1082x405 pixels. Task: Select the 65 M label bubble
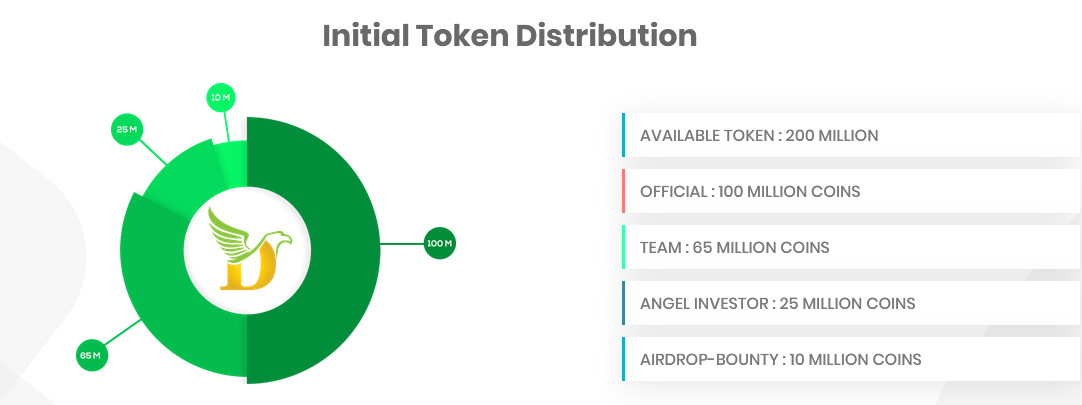point(92,355)
